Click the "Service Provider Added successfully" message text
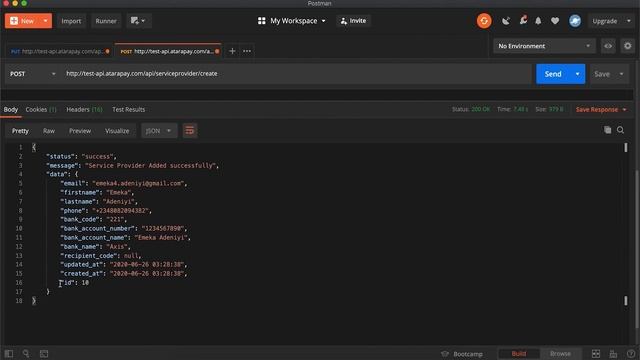Image resolution: width=640 pixels, height=360 pixels. (x=150, y=165)
